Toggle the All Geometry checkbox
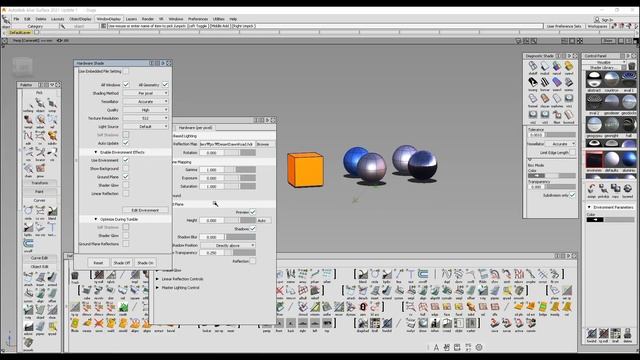The width and height of the screenshot is (640, 360). click(x=165, y=84)
